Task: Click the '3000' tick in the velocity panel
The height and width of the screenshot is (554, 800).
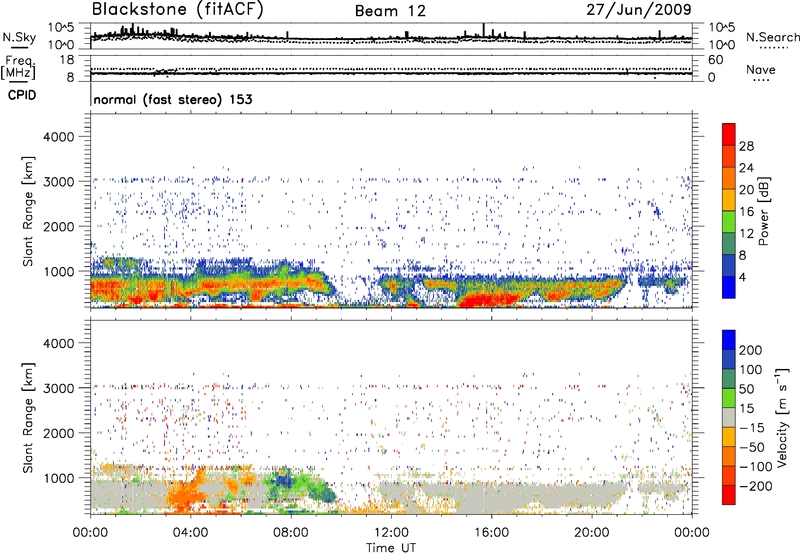Action: click(x=58, y=388)
